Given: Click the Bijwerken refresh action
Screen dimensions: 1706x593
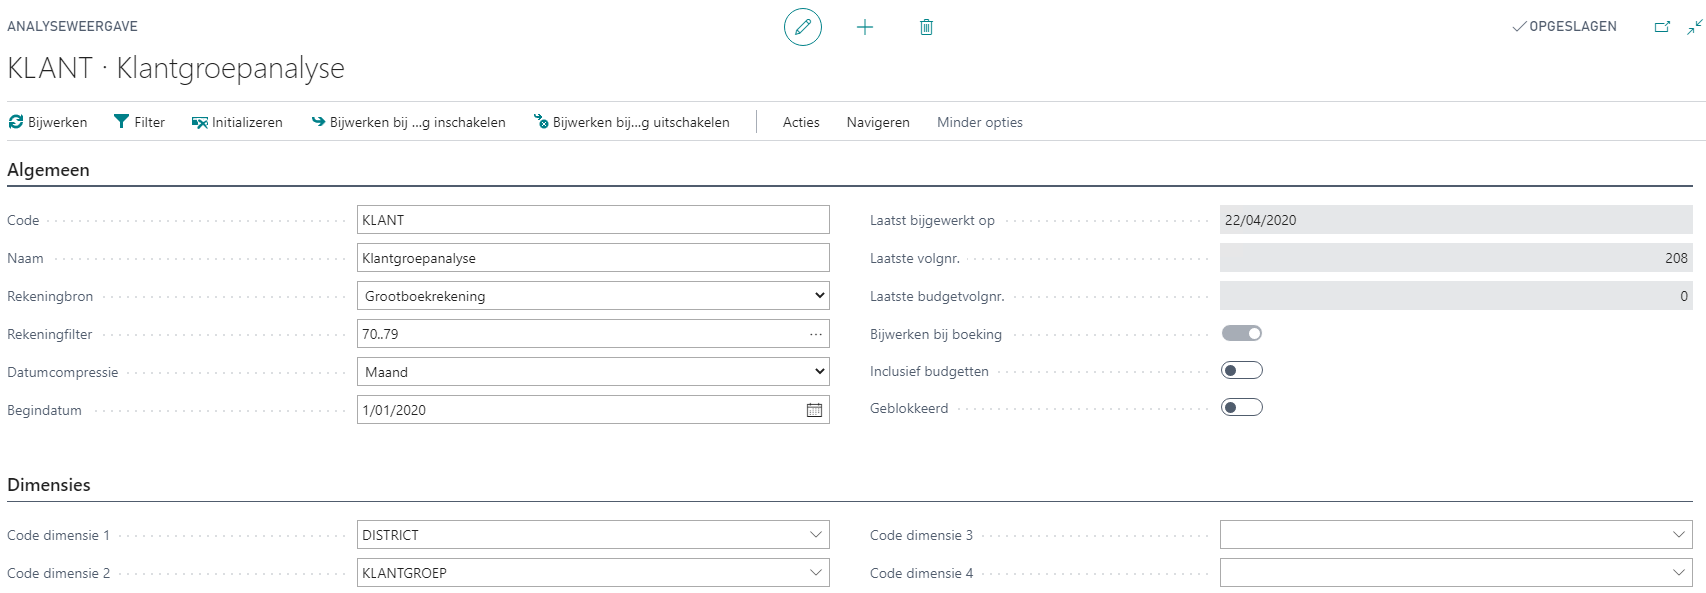Looking at the screenshot, I should [x=48, y=122].
